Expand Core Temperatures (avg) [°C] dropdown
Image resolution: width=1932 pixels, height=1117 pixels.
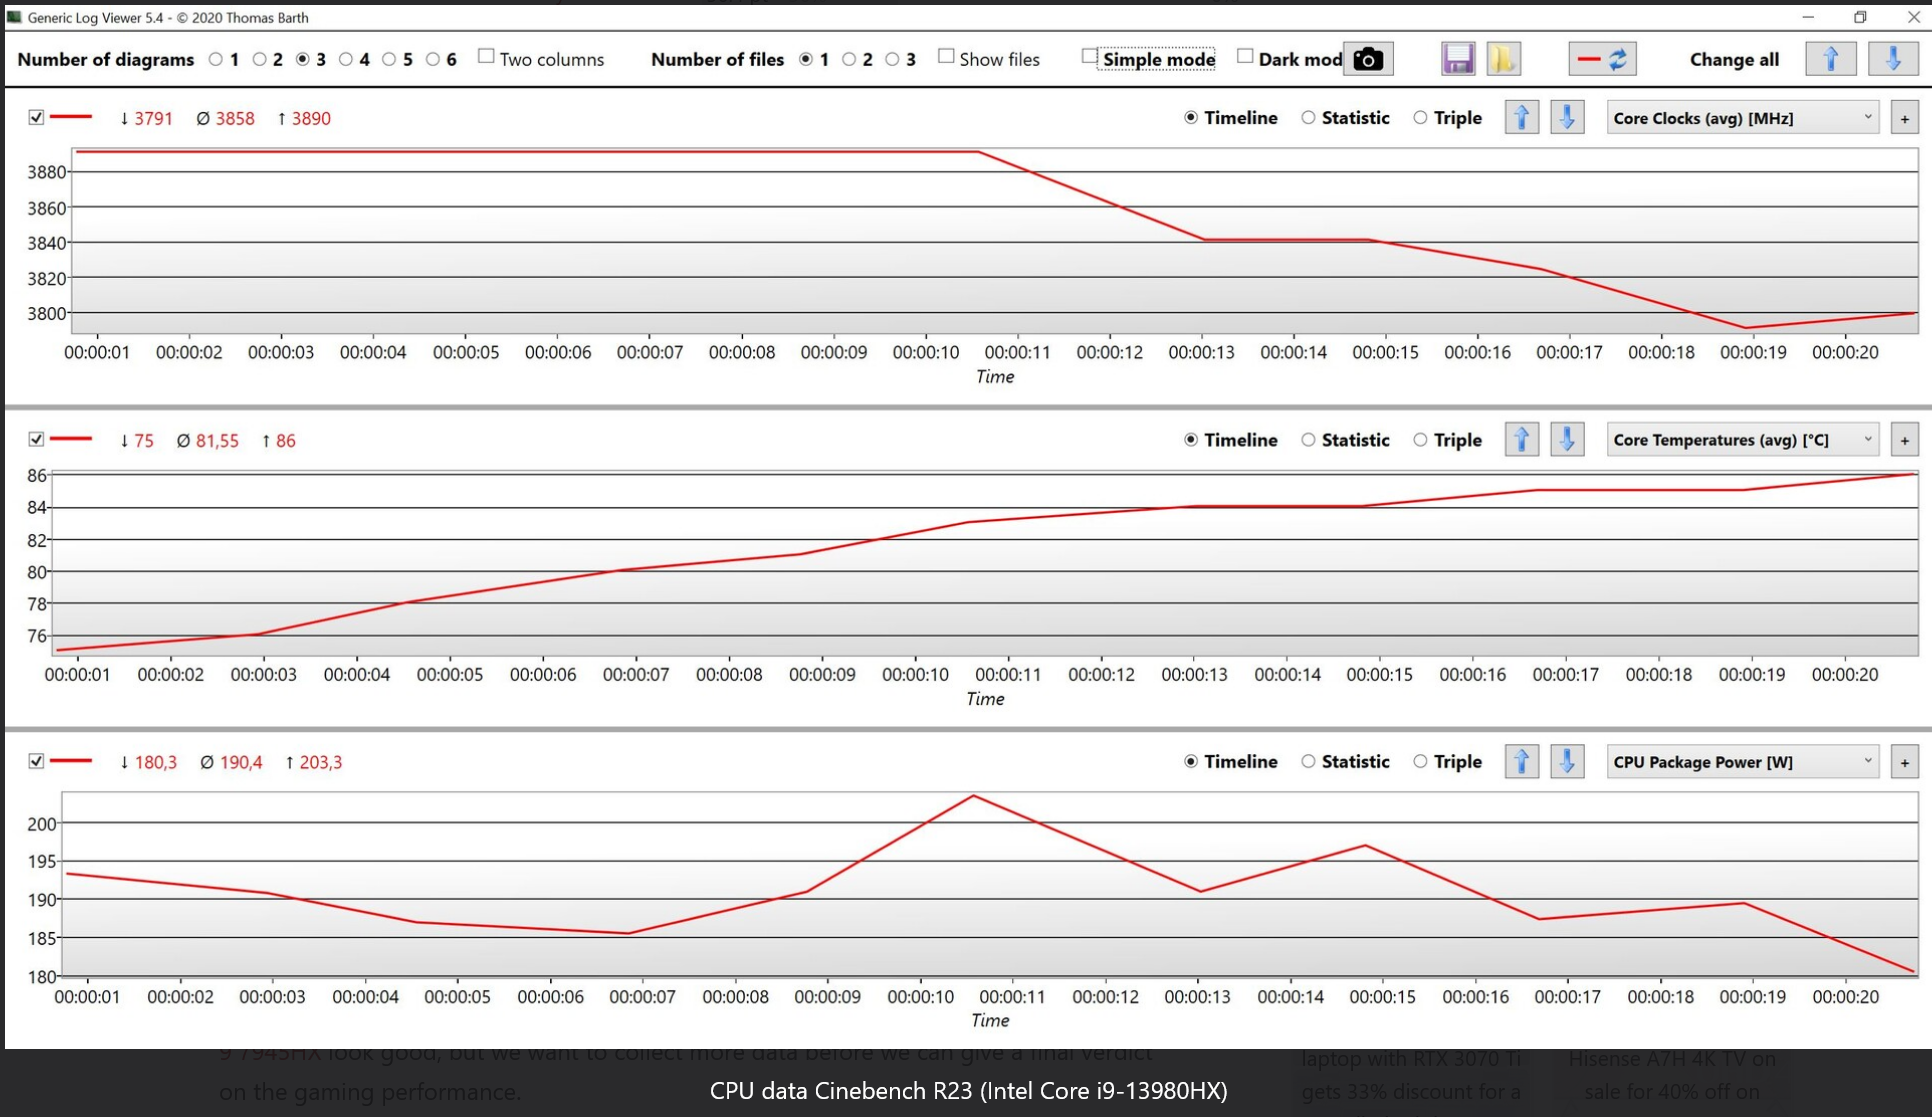point(1741,440)
